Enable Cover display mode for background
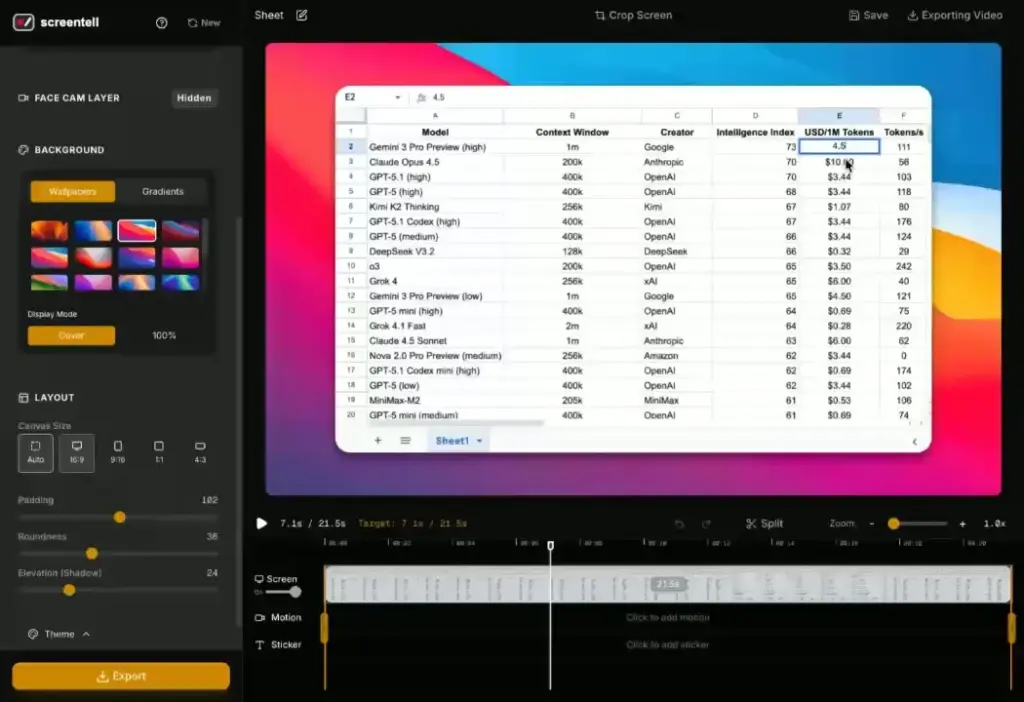Image resolution: width=1024 pixels, height=702 pixels. pyautogui.click(x=70, y=336)
